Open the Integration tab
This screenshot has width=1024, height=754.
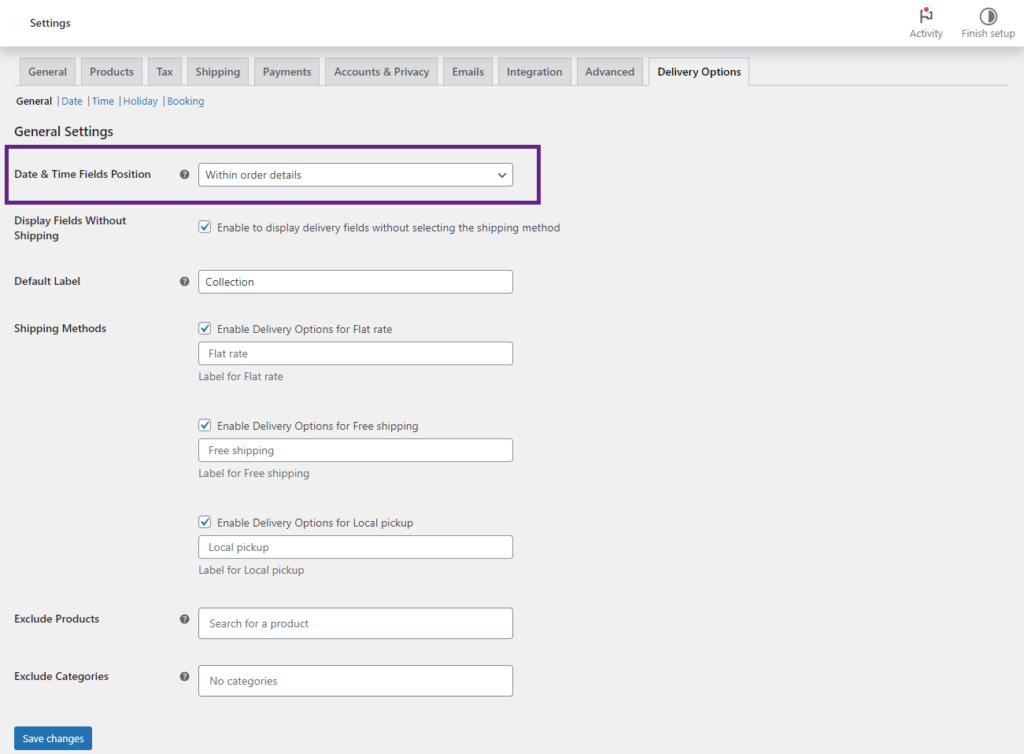[x=534, y=72]
